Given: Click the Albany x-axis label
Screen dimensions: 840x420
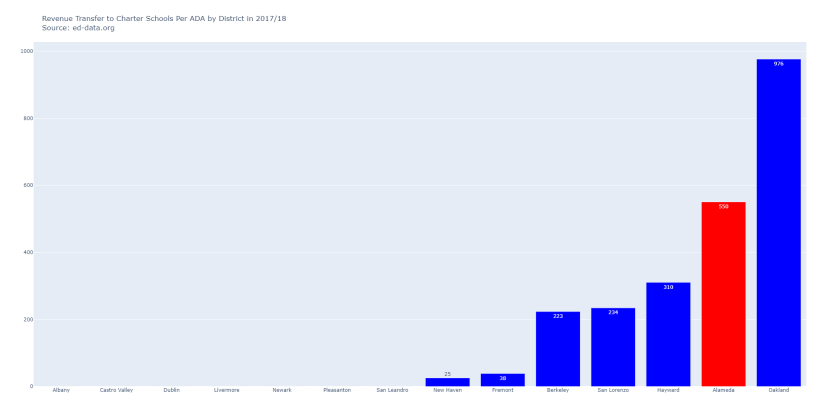Looking at the screenshot, I should tap(61, 390).
